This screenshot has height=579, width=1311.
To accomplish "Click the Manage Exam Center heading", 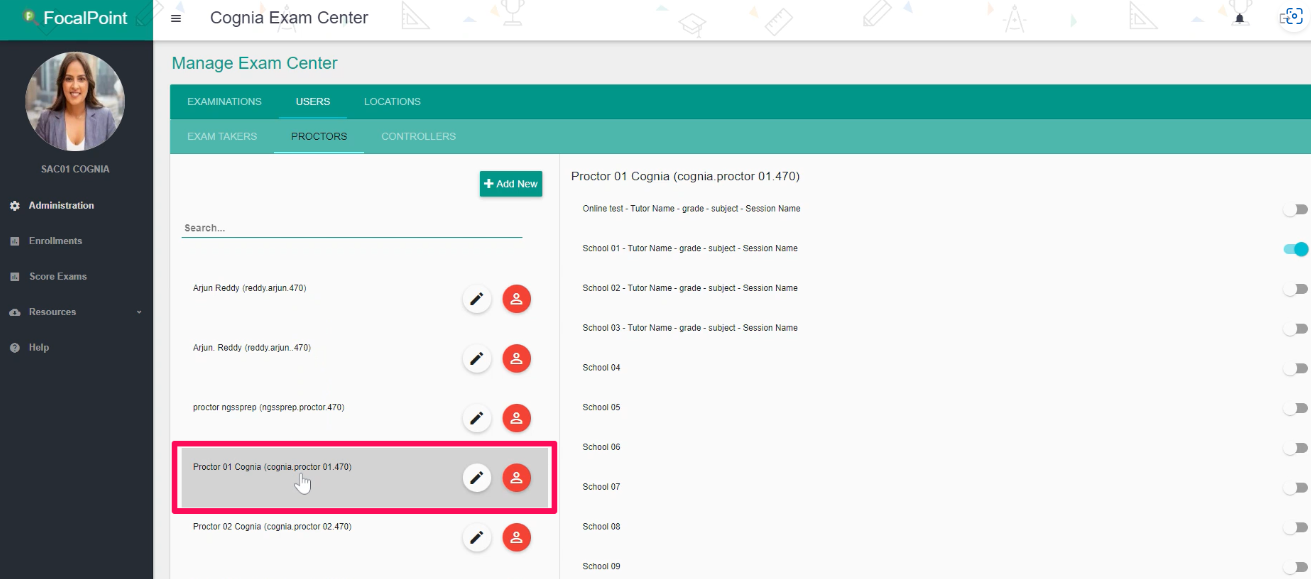I will (254, 64).
